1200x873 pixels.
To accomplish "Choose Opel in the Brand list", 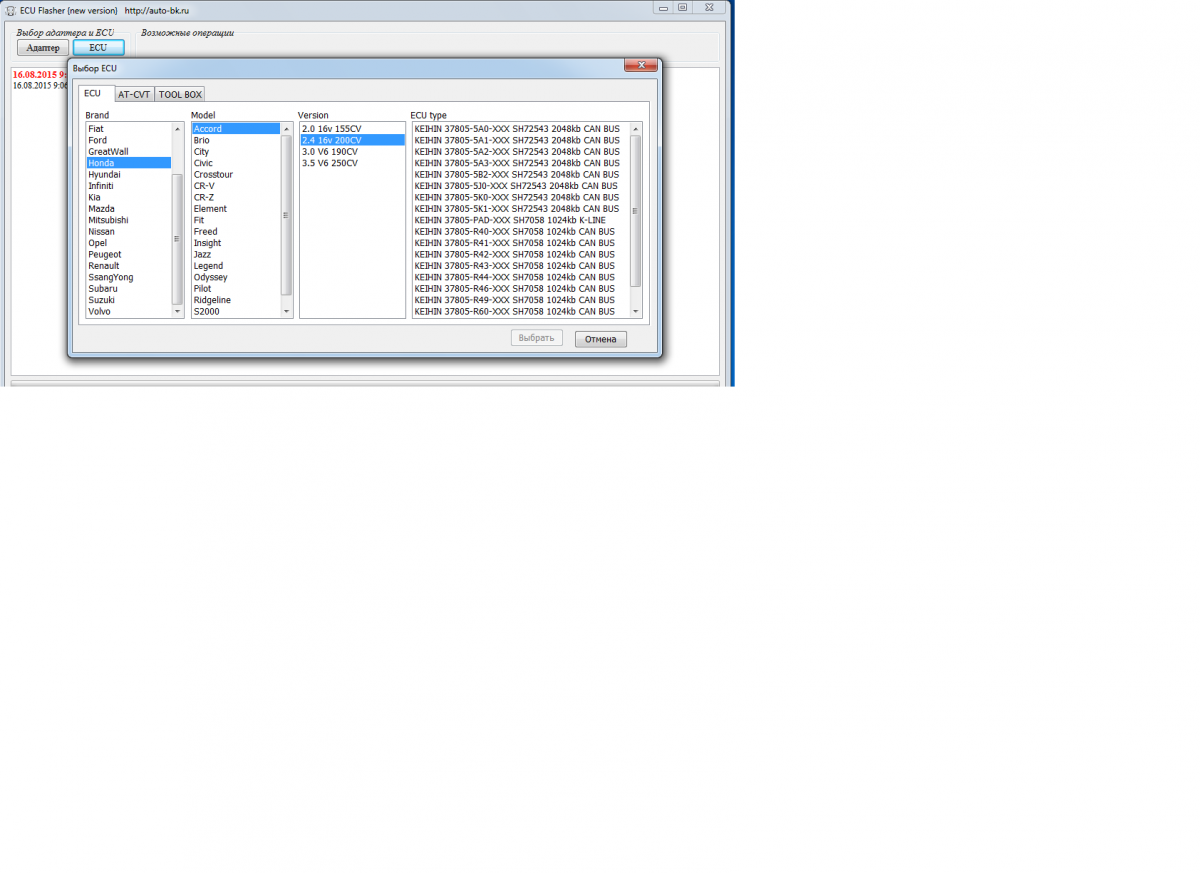I will pyautogui.click(x=128, y=243).
